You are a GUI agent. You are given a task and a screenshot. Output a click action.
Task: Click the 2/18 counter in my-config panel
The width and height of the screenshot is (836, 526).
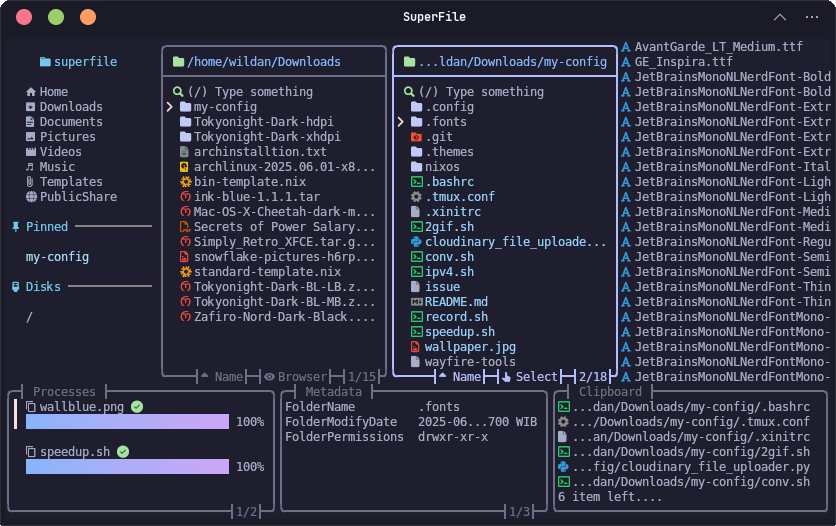coord(593,377)
